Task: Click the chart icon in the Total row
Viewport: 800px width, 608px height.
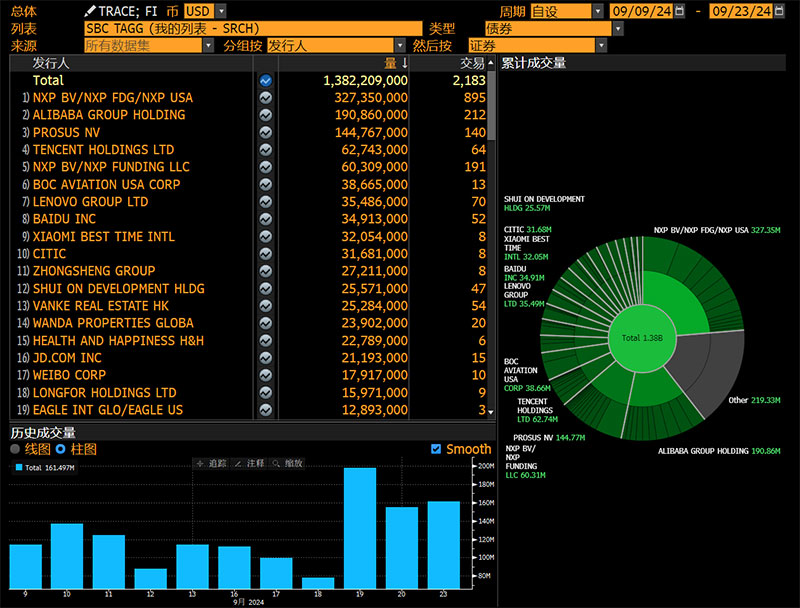Action: [x=266, y=80]
